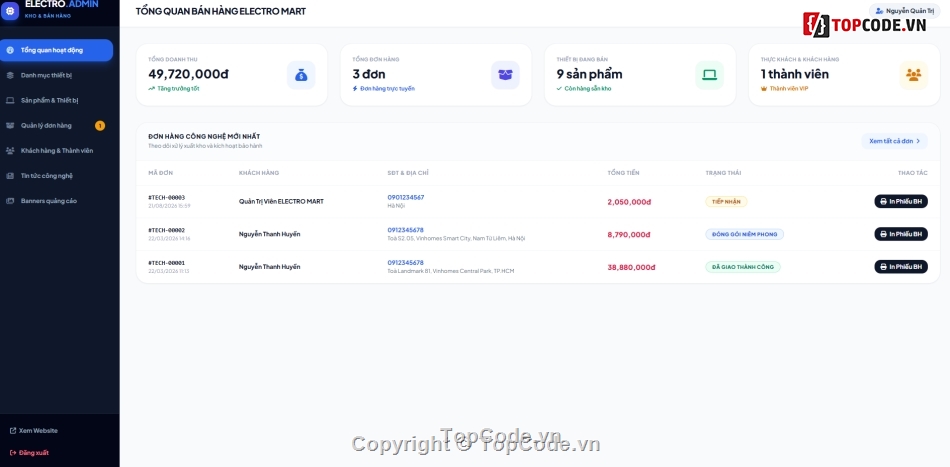This screenshot has width=950, height=467.
Task: Click the KHÁCH HÀNG column header
Action: (x=259, y=173)
